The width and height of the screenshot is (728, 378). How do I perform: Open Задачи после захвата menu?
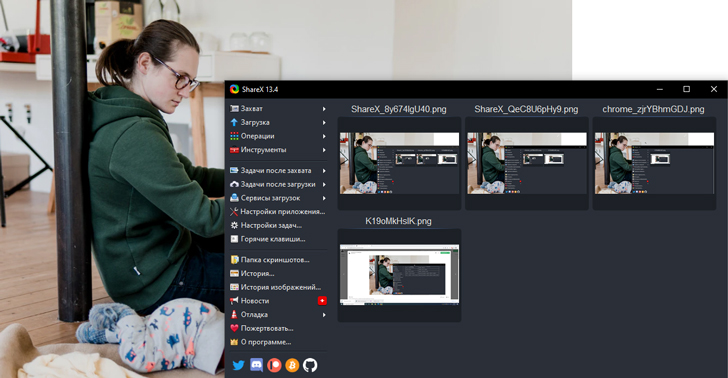[x=278, y=170]
